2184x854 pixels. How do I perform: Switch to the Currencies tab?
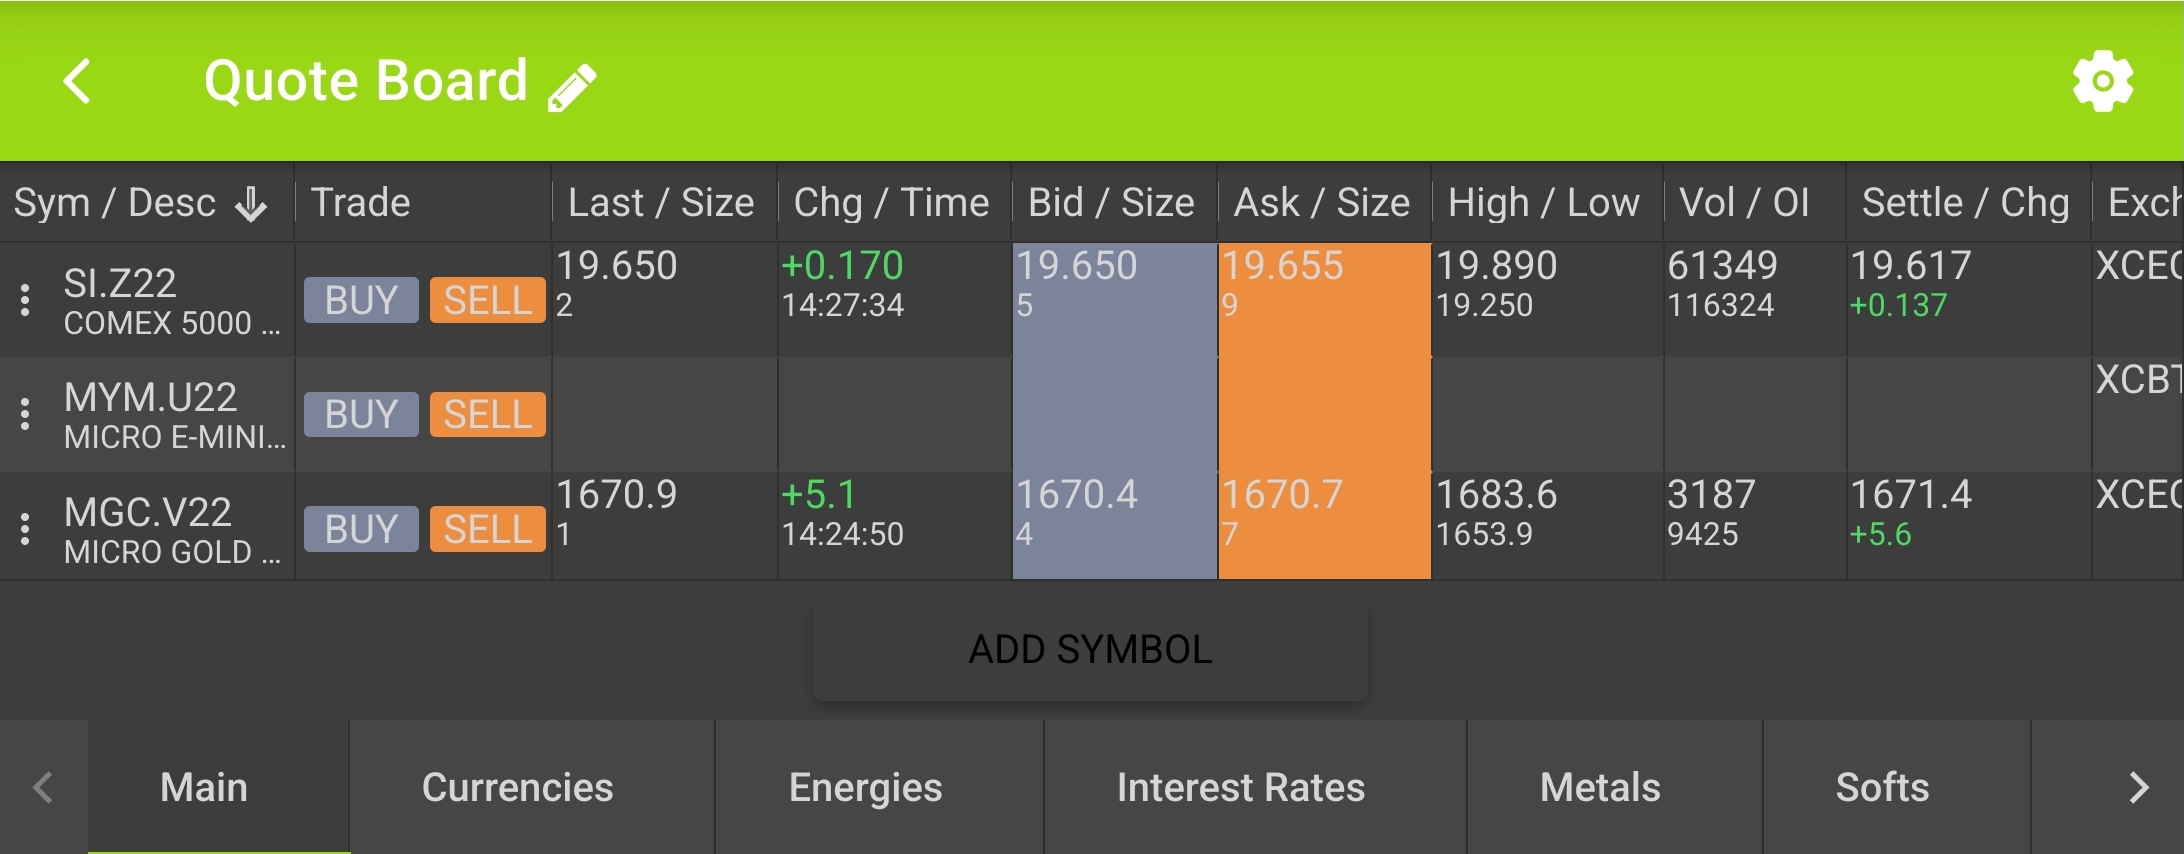point(517,787)
